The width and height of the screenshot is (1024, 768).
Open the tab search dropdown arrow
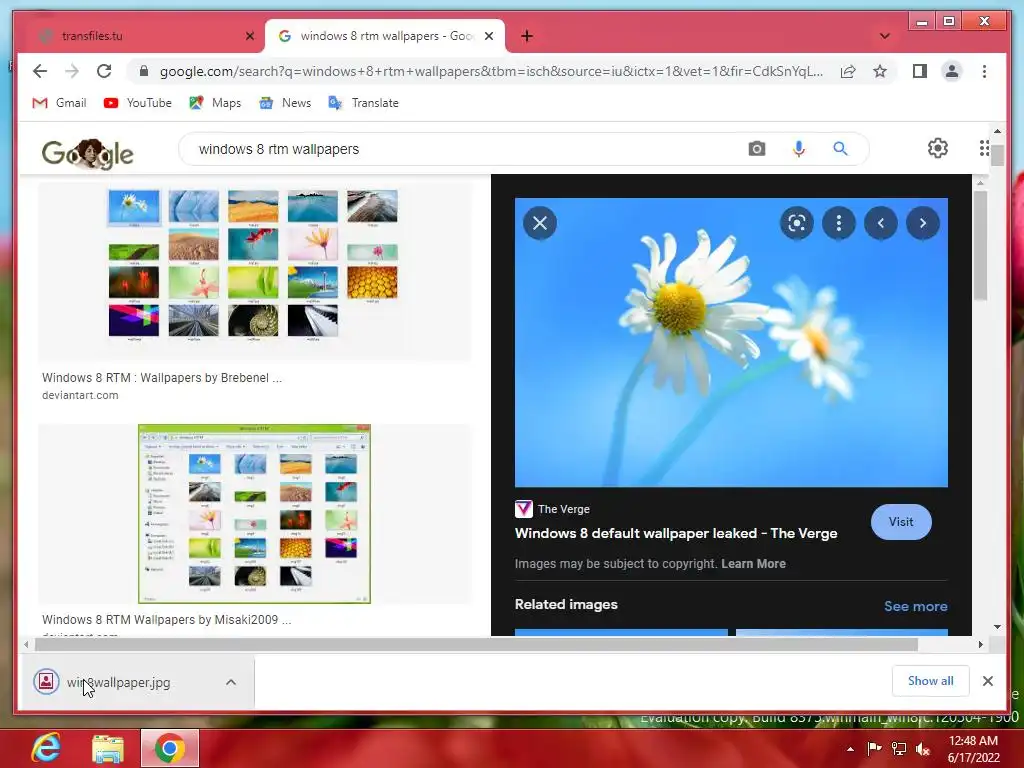coord(885,36)
